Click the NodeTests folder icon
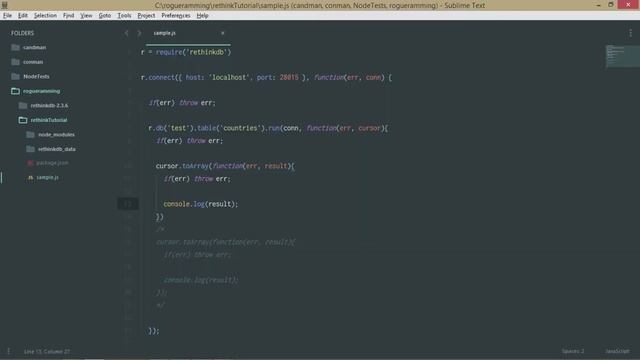The height and width of the screenshot is (360, 640). (16, 76)
